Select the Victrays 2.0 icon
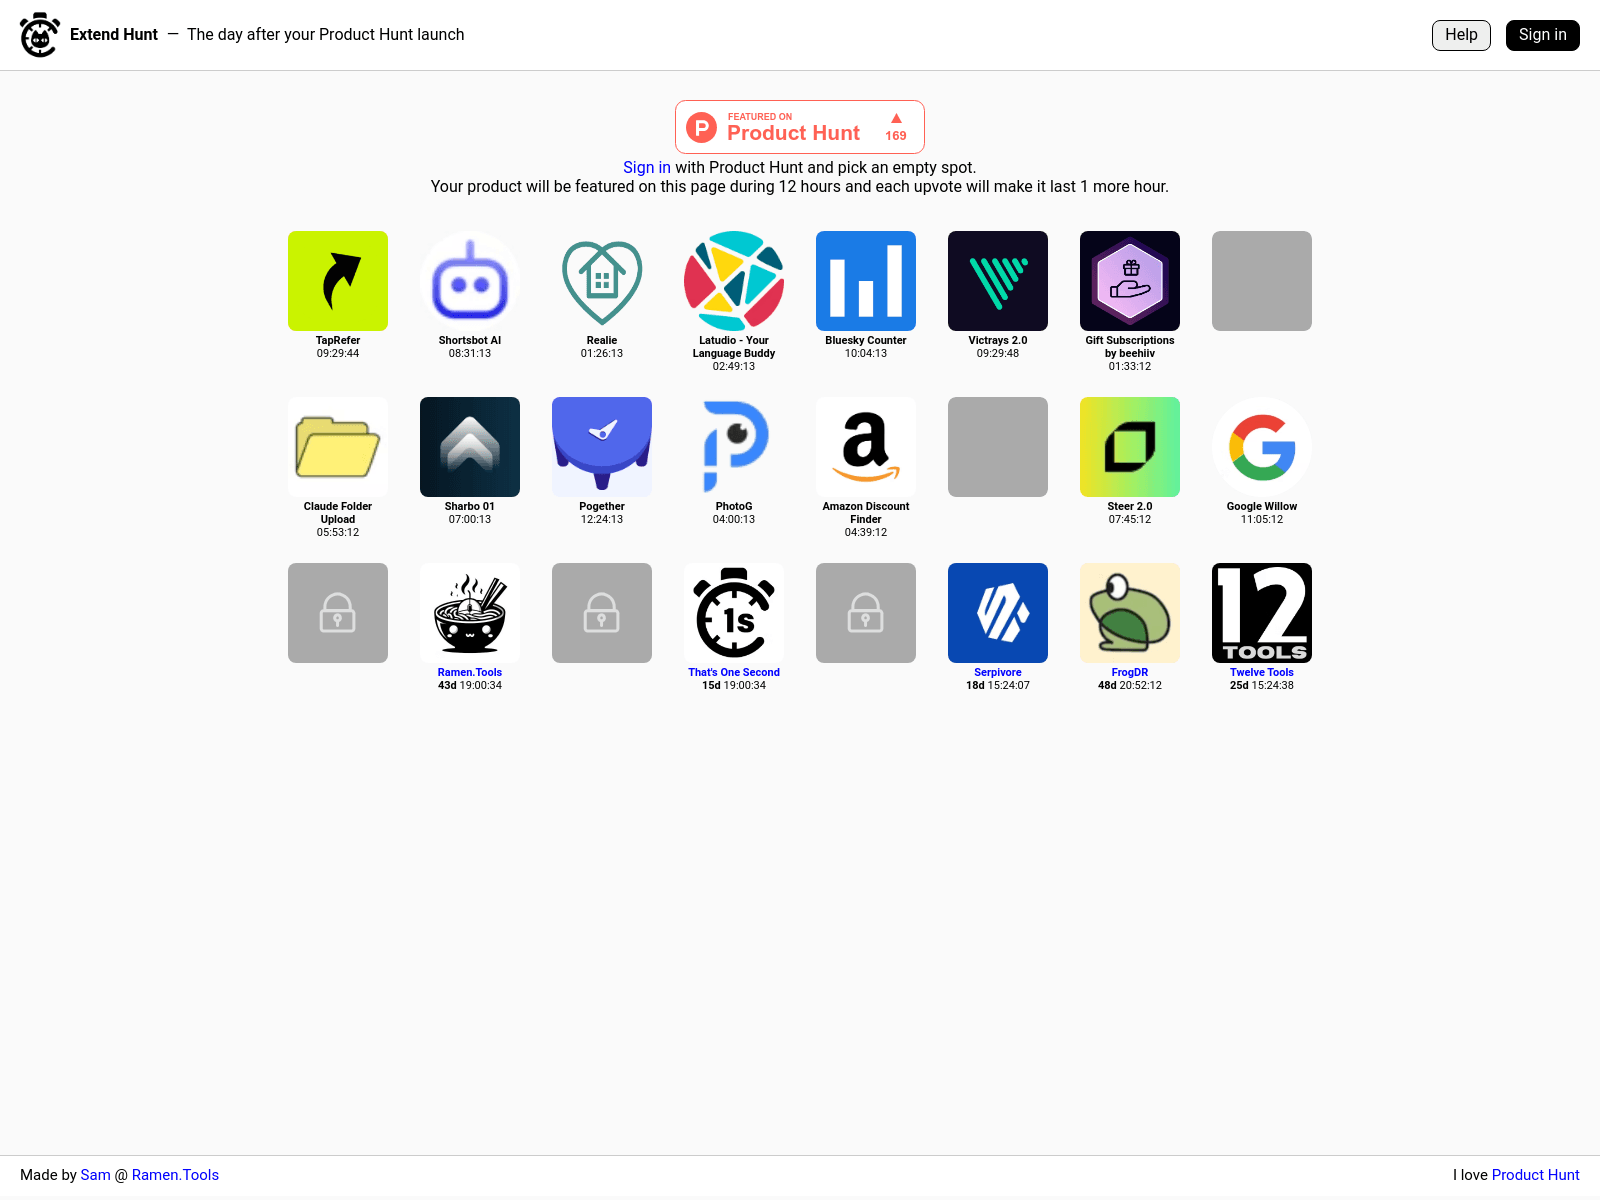This screenshot has width=1600, height=1200. 997,281
